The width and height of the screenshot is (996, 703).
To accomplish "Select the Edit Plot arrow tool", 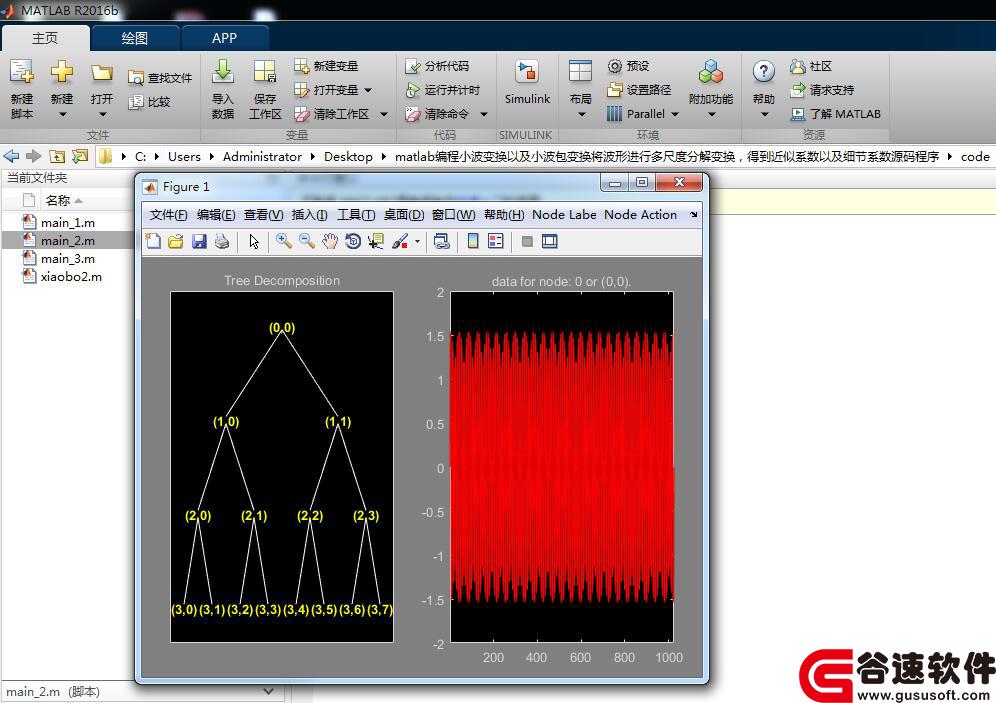I will [254, 241].
